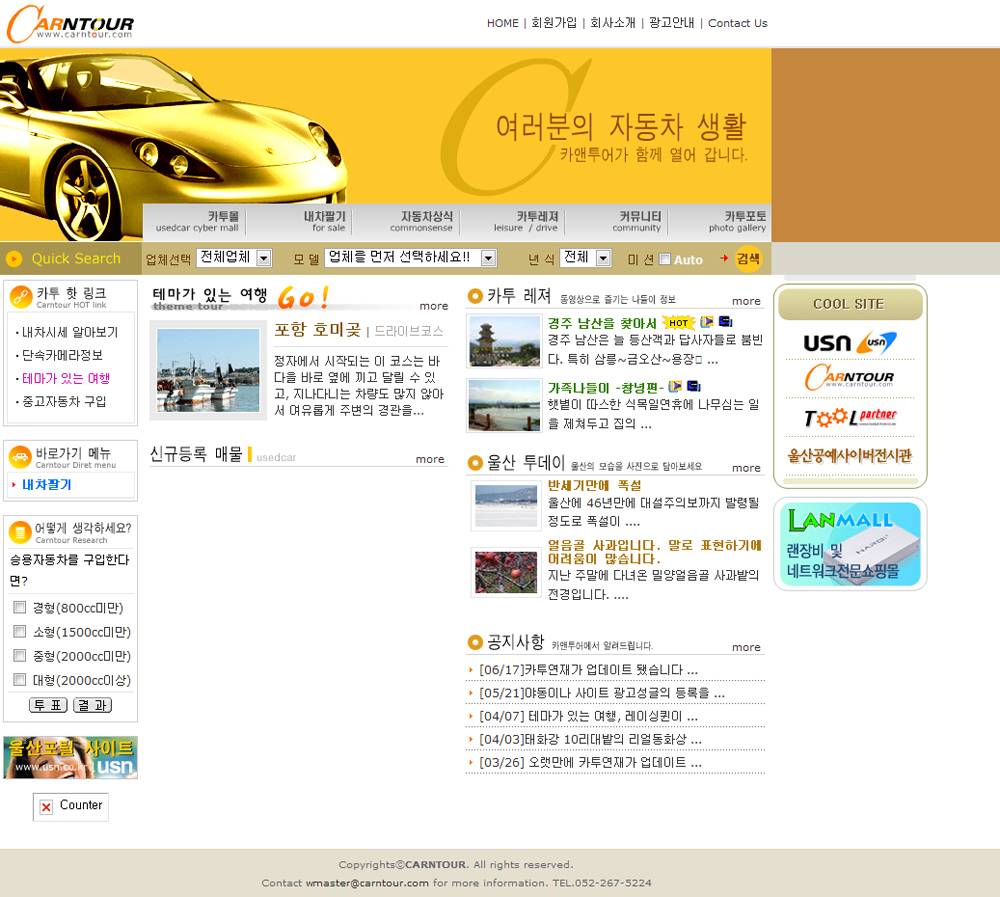Submit the poll with 투표 button

(48, 705)
